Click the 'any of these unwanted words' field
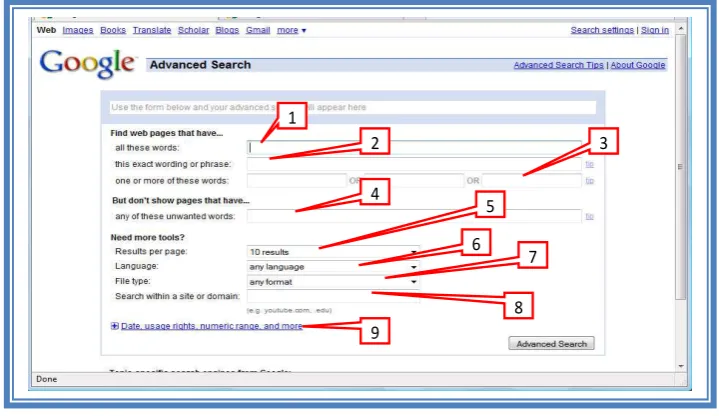This screenshot has width=719, height=416. pos(414,216)
